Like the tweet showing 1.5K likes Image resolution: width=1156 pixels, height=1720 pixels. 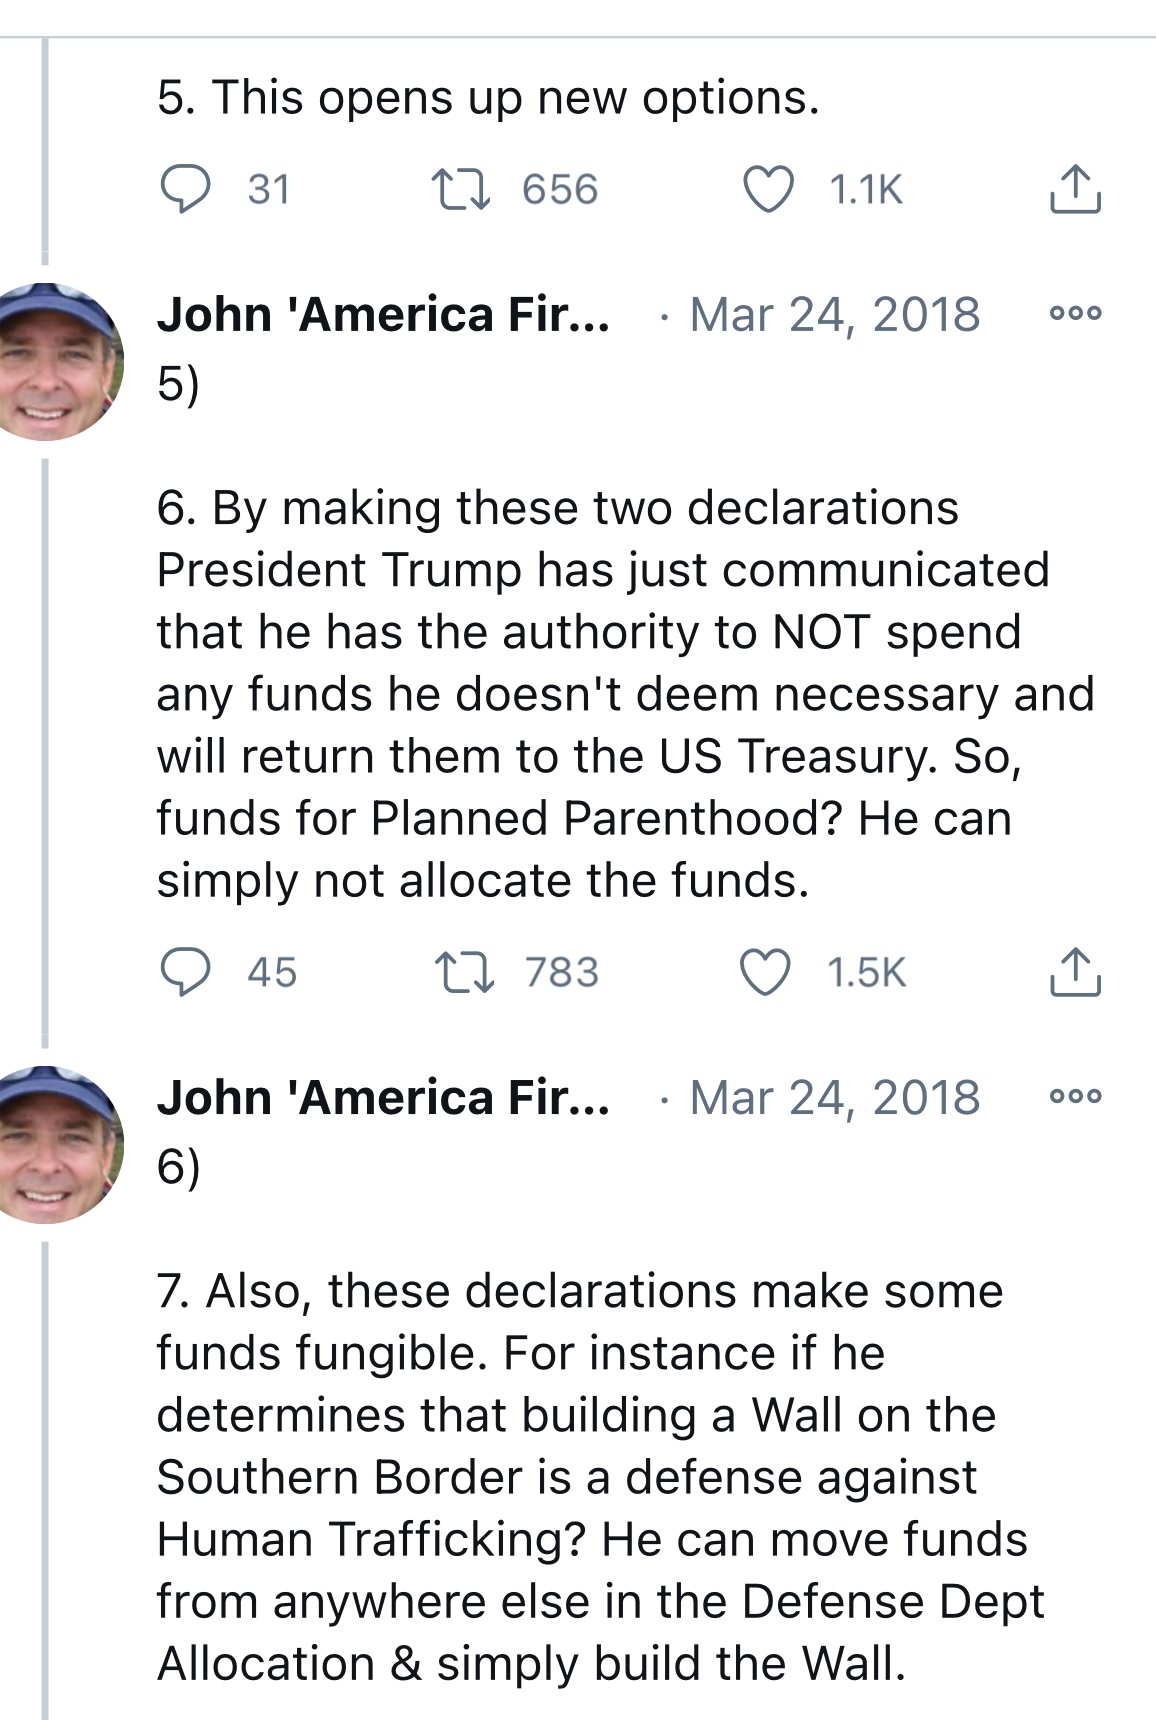click(765, 972)
